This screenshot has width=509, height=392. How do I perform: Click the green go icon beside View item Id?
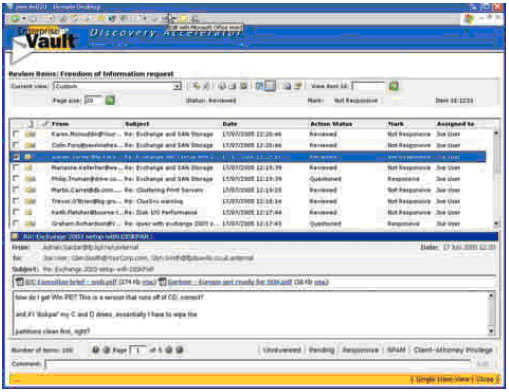click(x=393, y=86)
